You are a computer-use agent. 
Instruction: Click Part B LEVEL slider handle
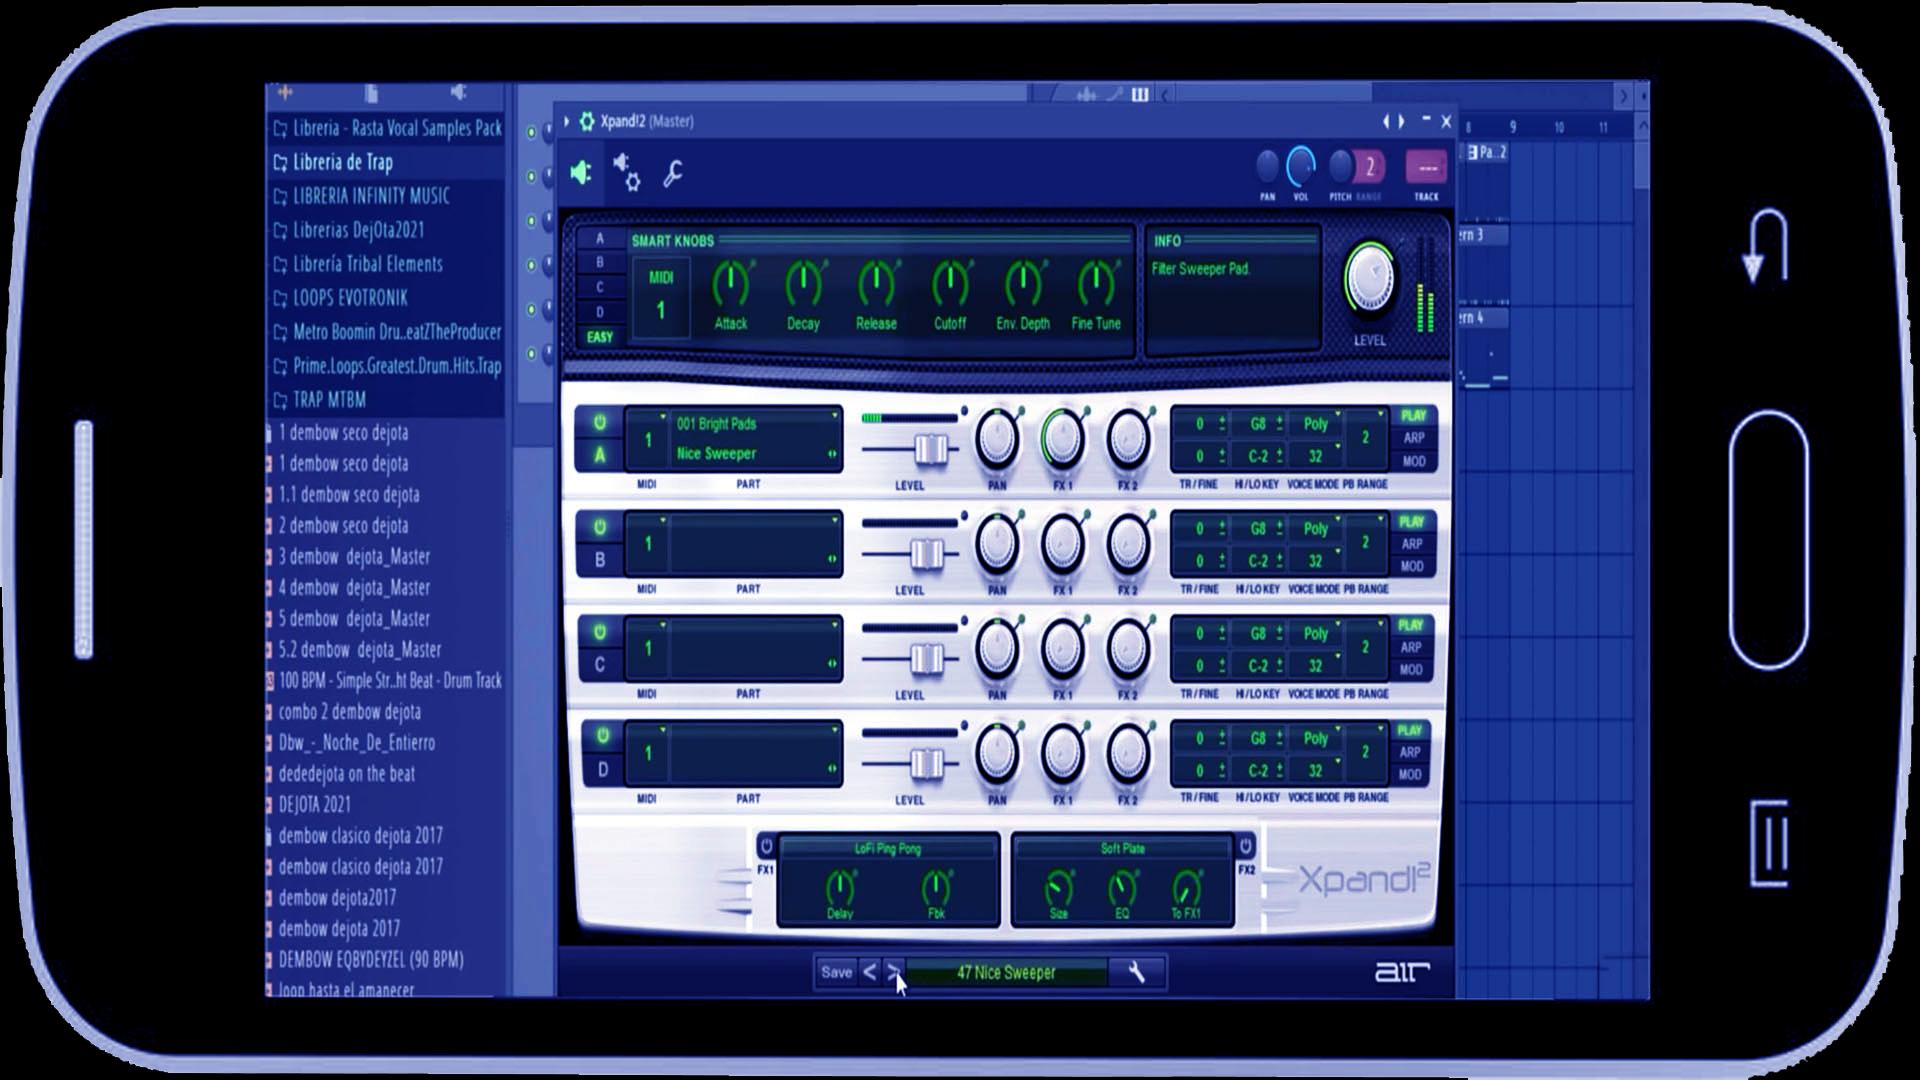tap(927, 553)
